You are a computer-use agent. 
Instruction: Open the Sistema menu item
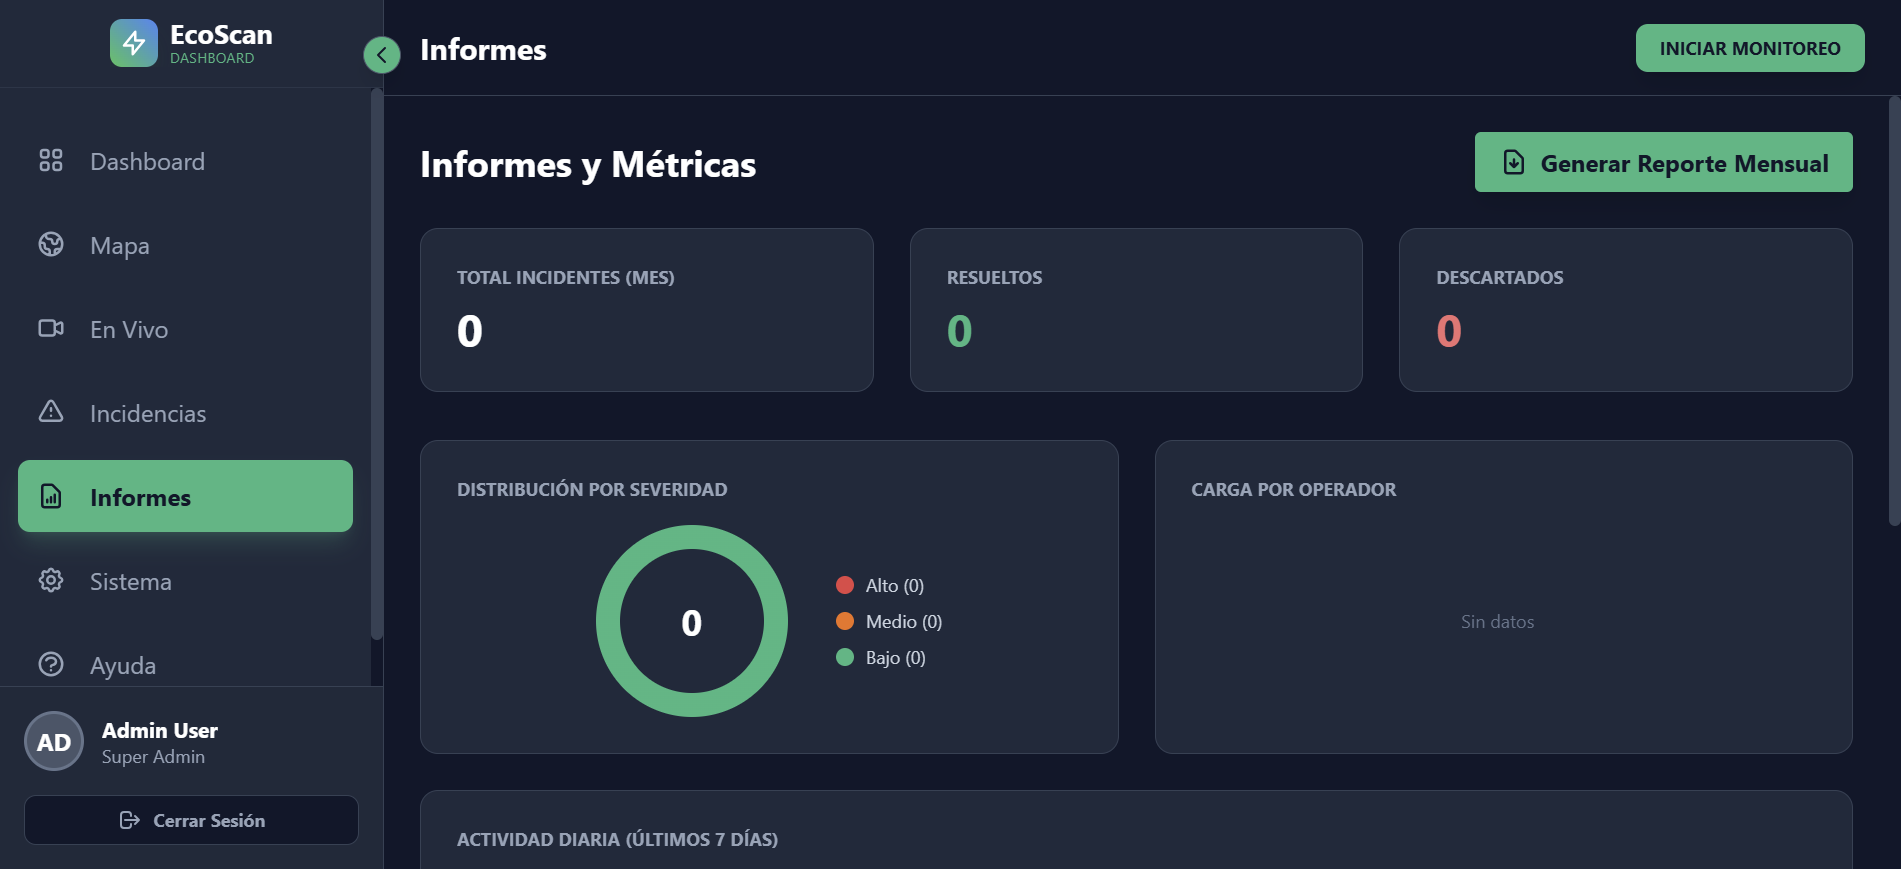131,582
